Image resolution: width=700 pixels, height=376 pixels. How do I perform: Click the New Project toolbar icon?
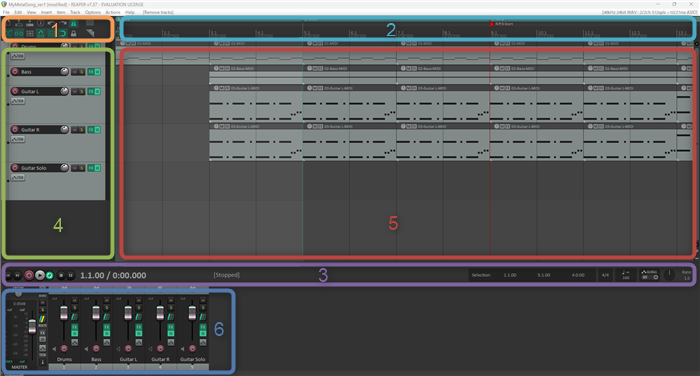(x=8, y=23)
